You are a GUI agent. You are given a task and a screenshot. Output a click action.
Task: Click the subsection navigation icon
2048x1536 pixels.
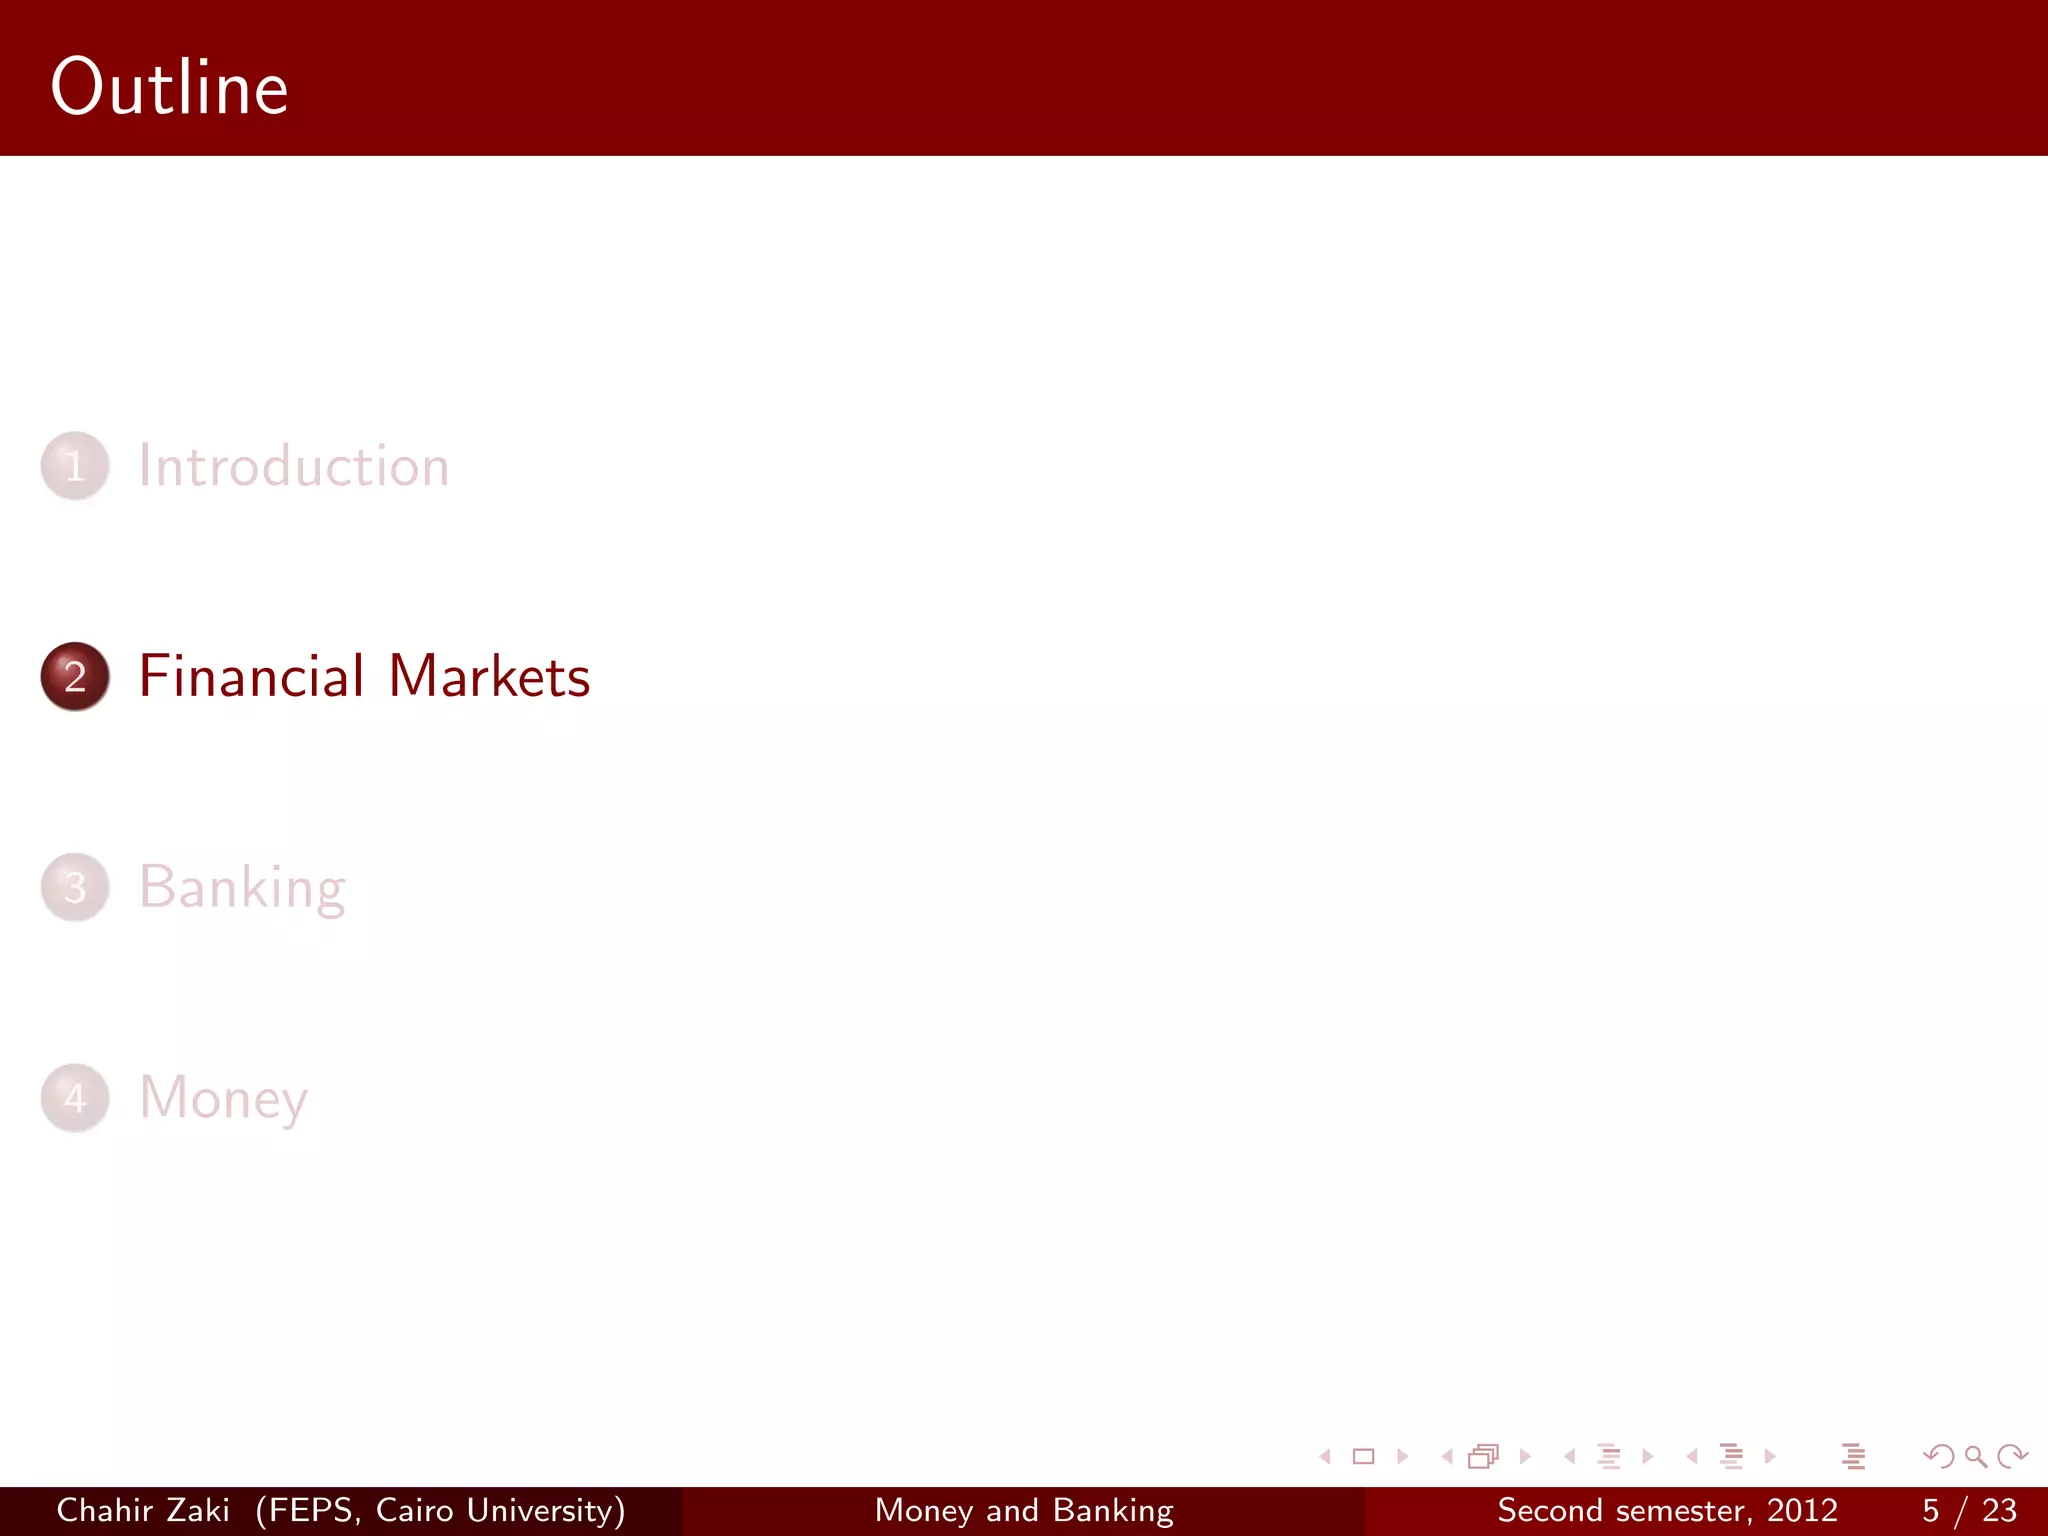[1609, 1457]
